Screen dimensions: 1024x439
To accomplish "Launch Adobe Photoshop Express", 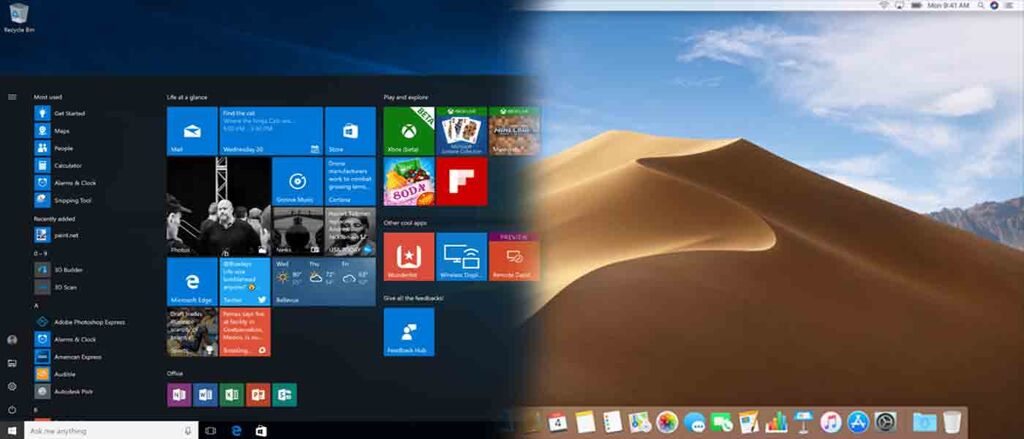I will pyautogui.click(x=80, y=322).
